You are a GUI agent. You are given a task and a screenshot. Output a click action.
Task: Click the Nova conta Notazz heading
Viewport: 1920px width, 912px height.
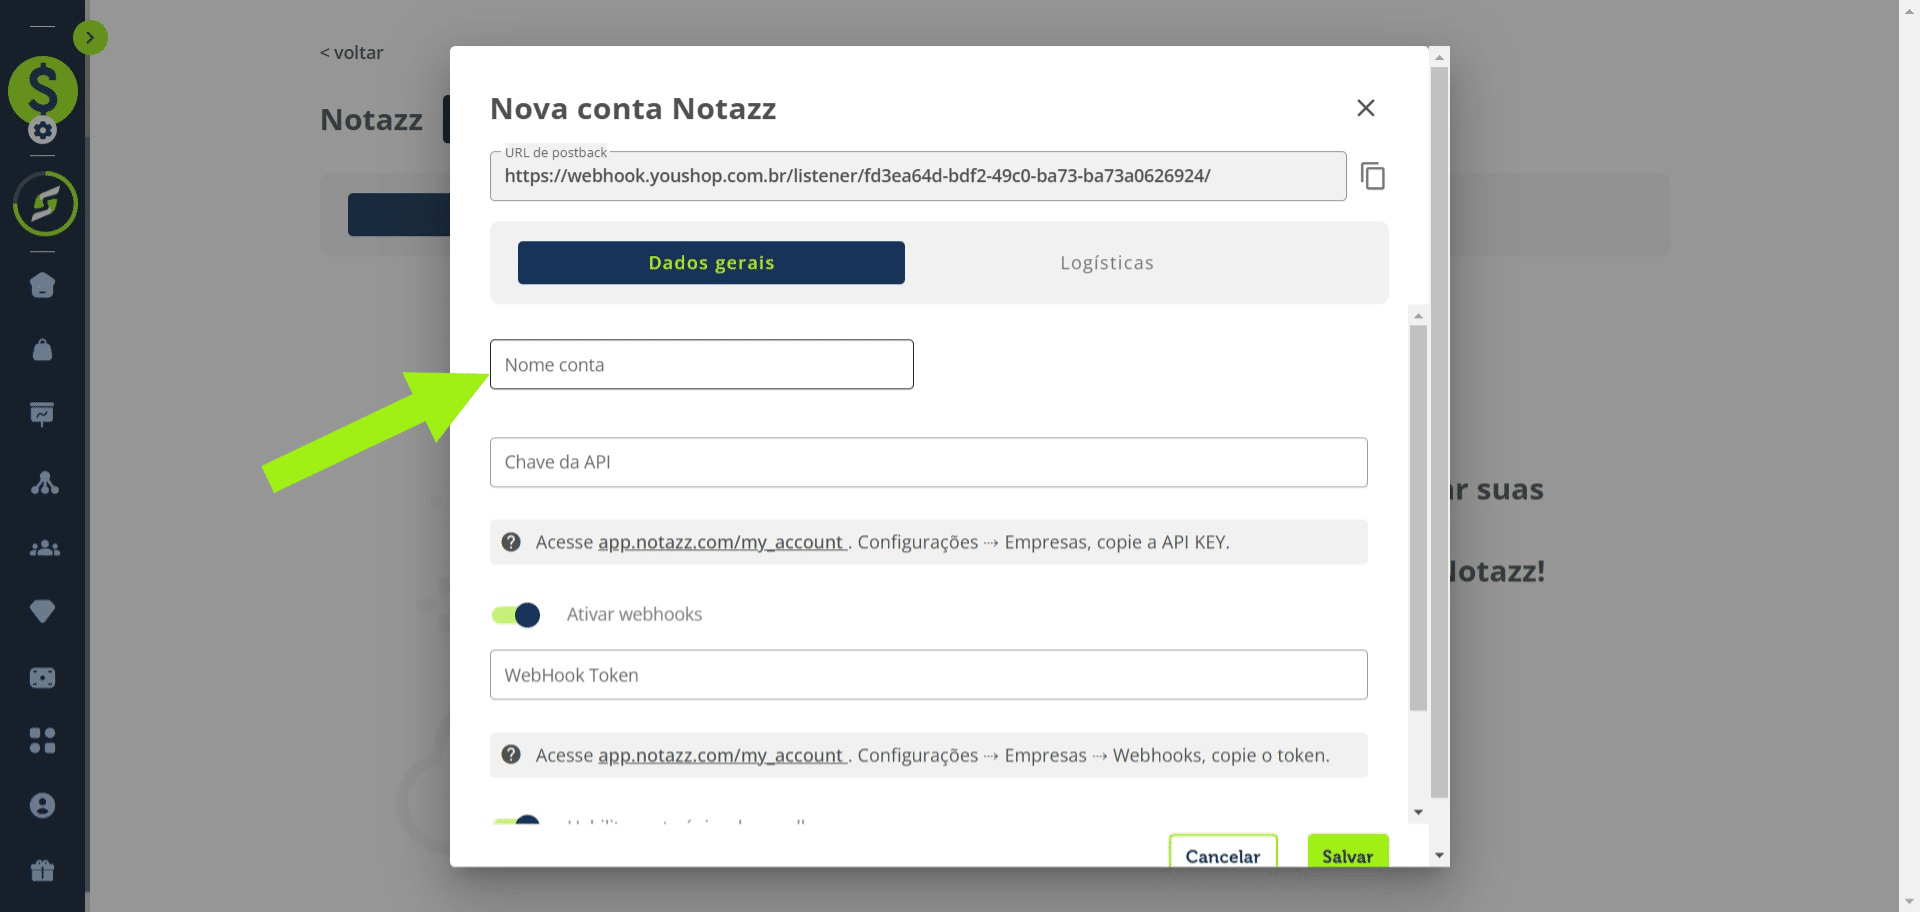pyautogui.click(x=633, y=108)
